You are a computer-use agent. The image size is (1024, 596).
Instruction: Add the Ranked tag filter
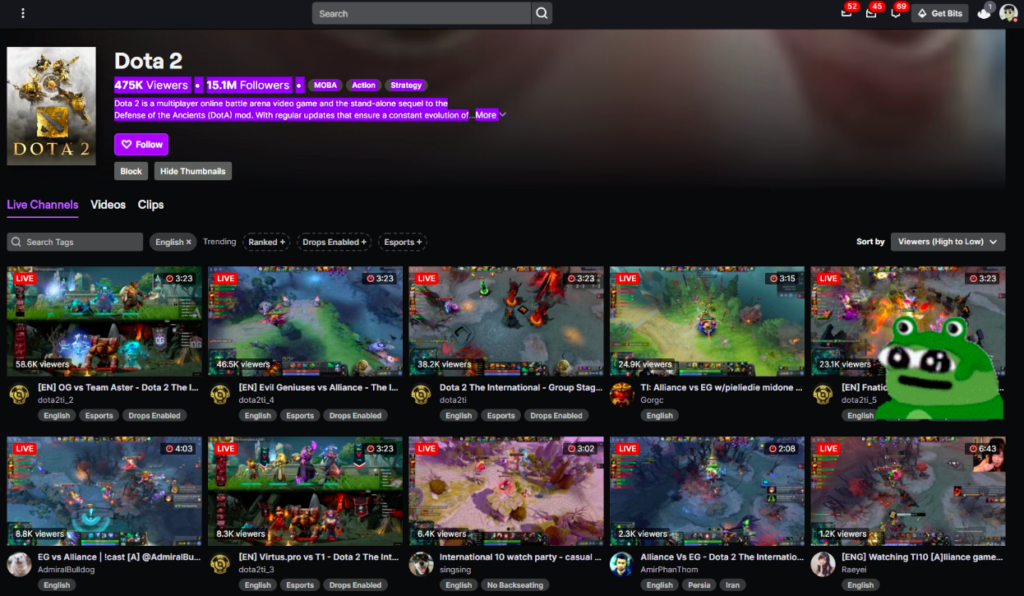pos(267,242)
